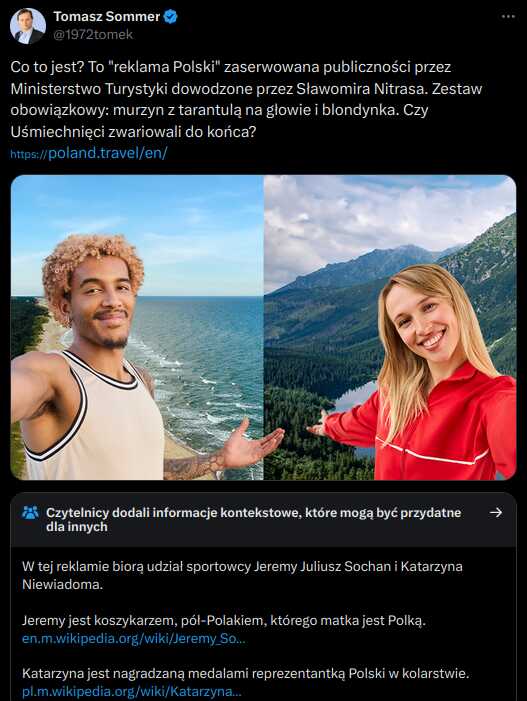
Task: Click the note line about Jeremy koszykarzem
Action: coord(223,621)
